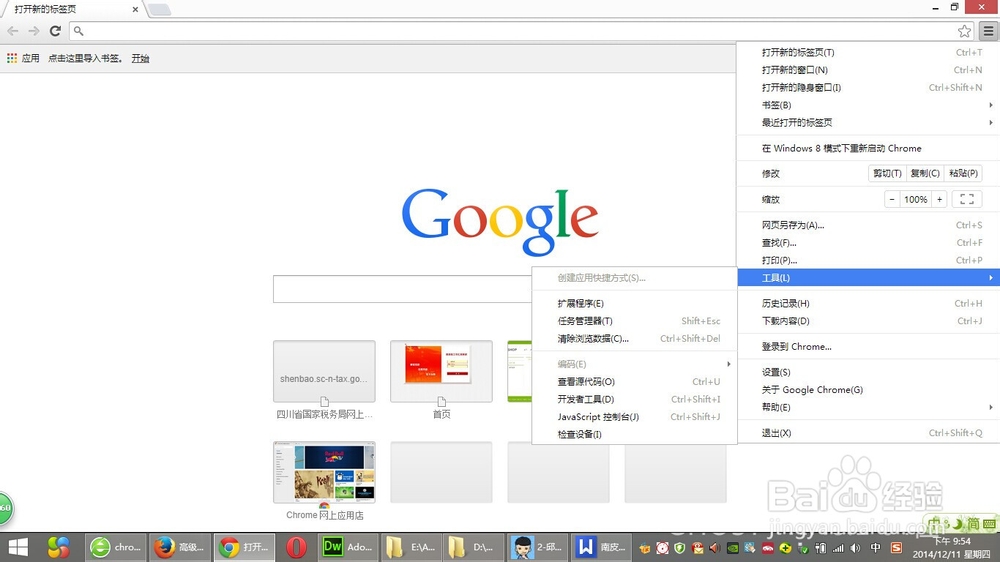Select 关于 Google Chrome(G) item
The width and height of the screenshot is (1000, 562).
click(x=869, y=390)
